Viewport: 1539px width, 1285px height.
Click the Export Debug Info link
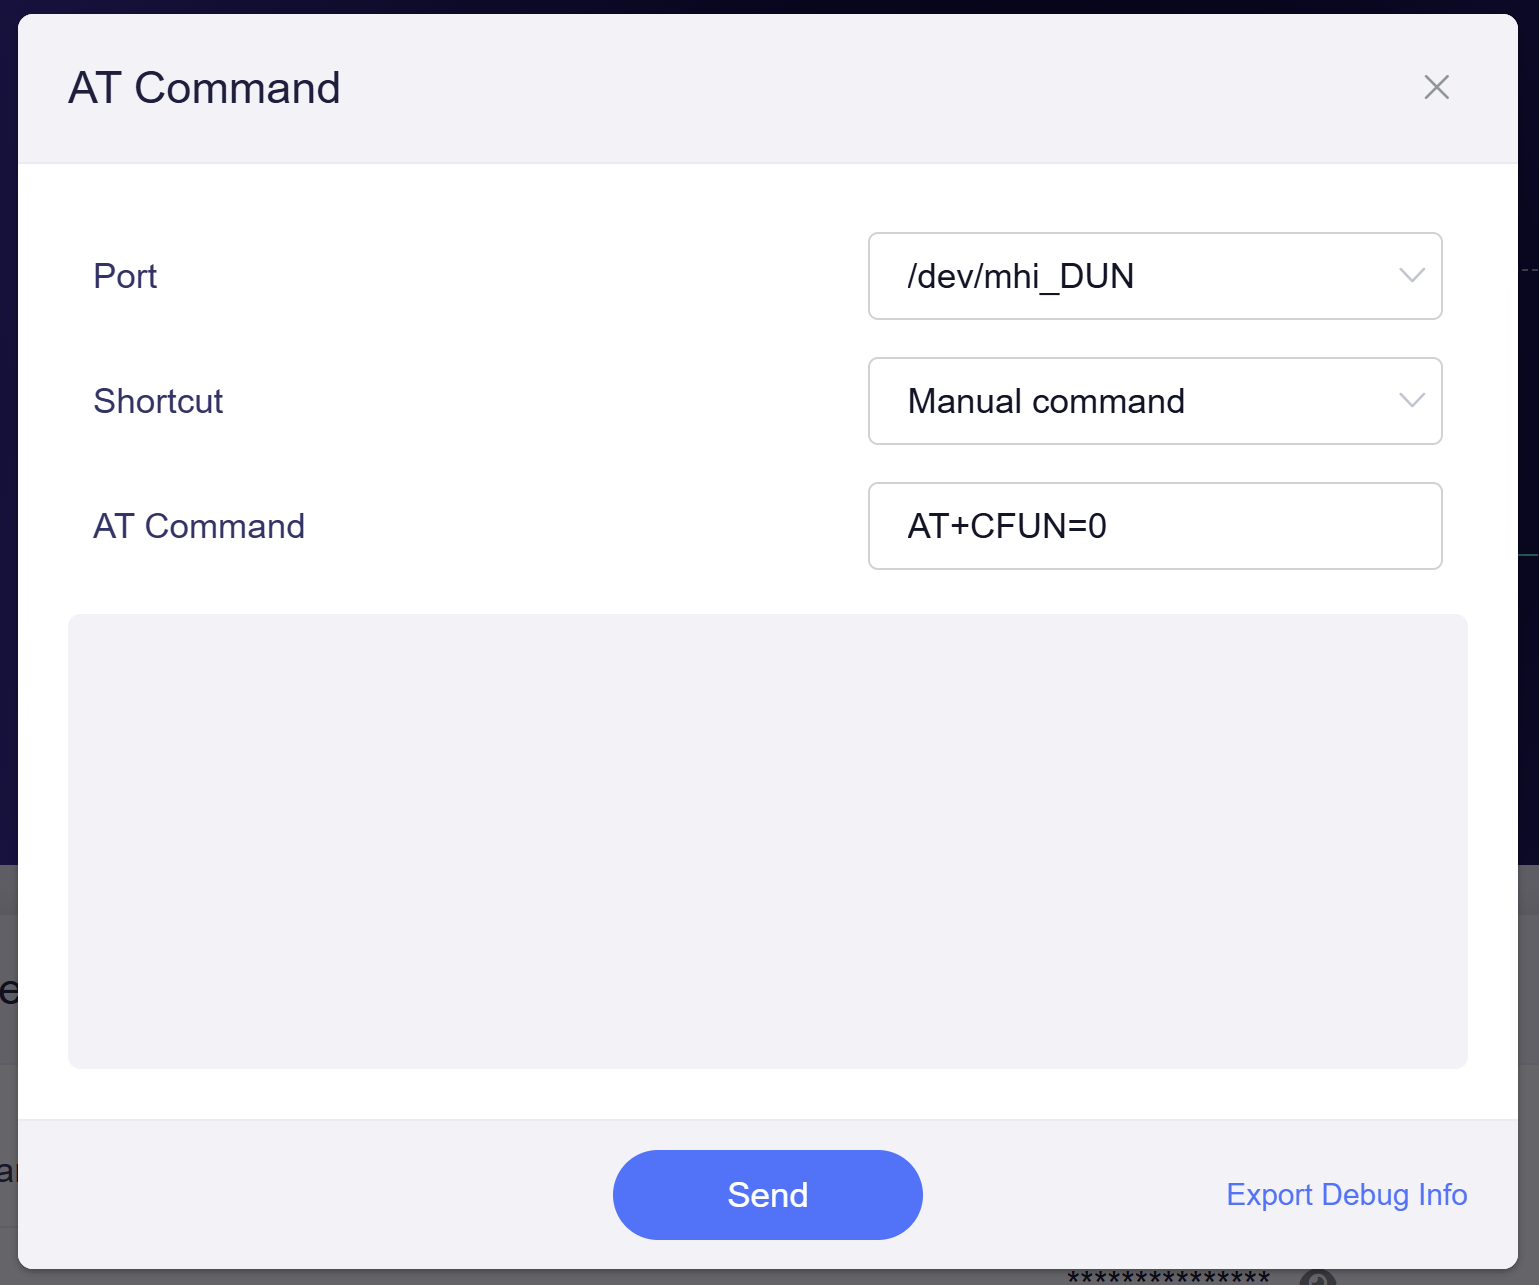1346,1195
